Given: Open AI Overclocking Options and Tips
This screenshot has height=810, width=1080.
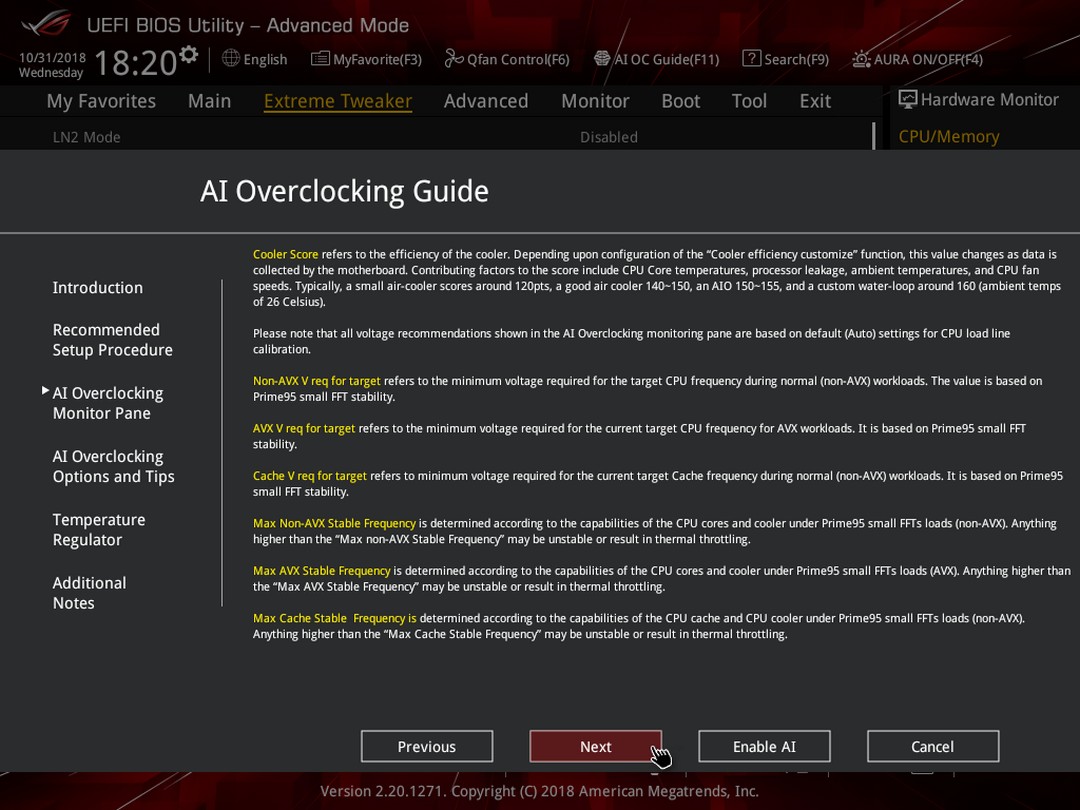Looking at the screenshot, I should click(113, 466).
